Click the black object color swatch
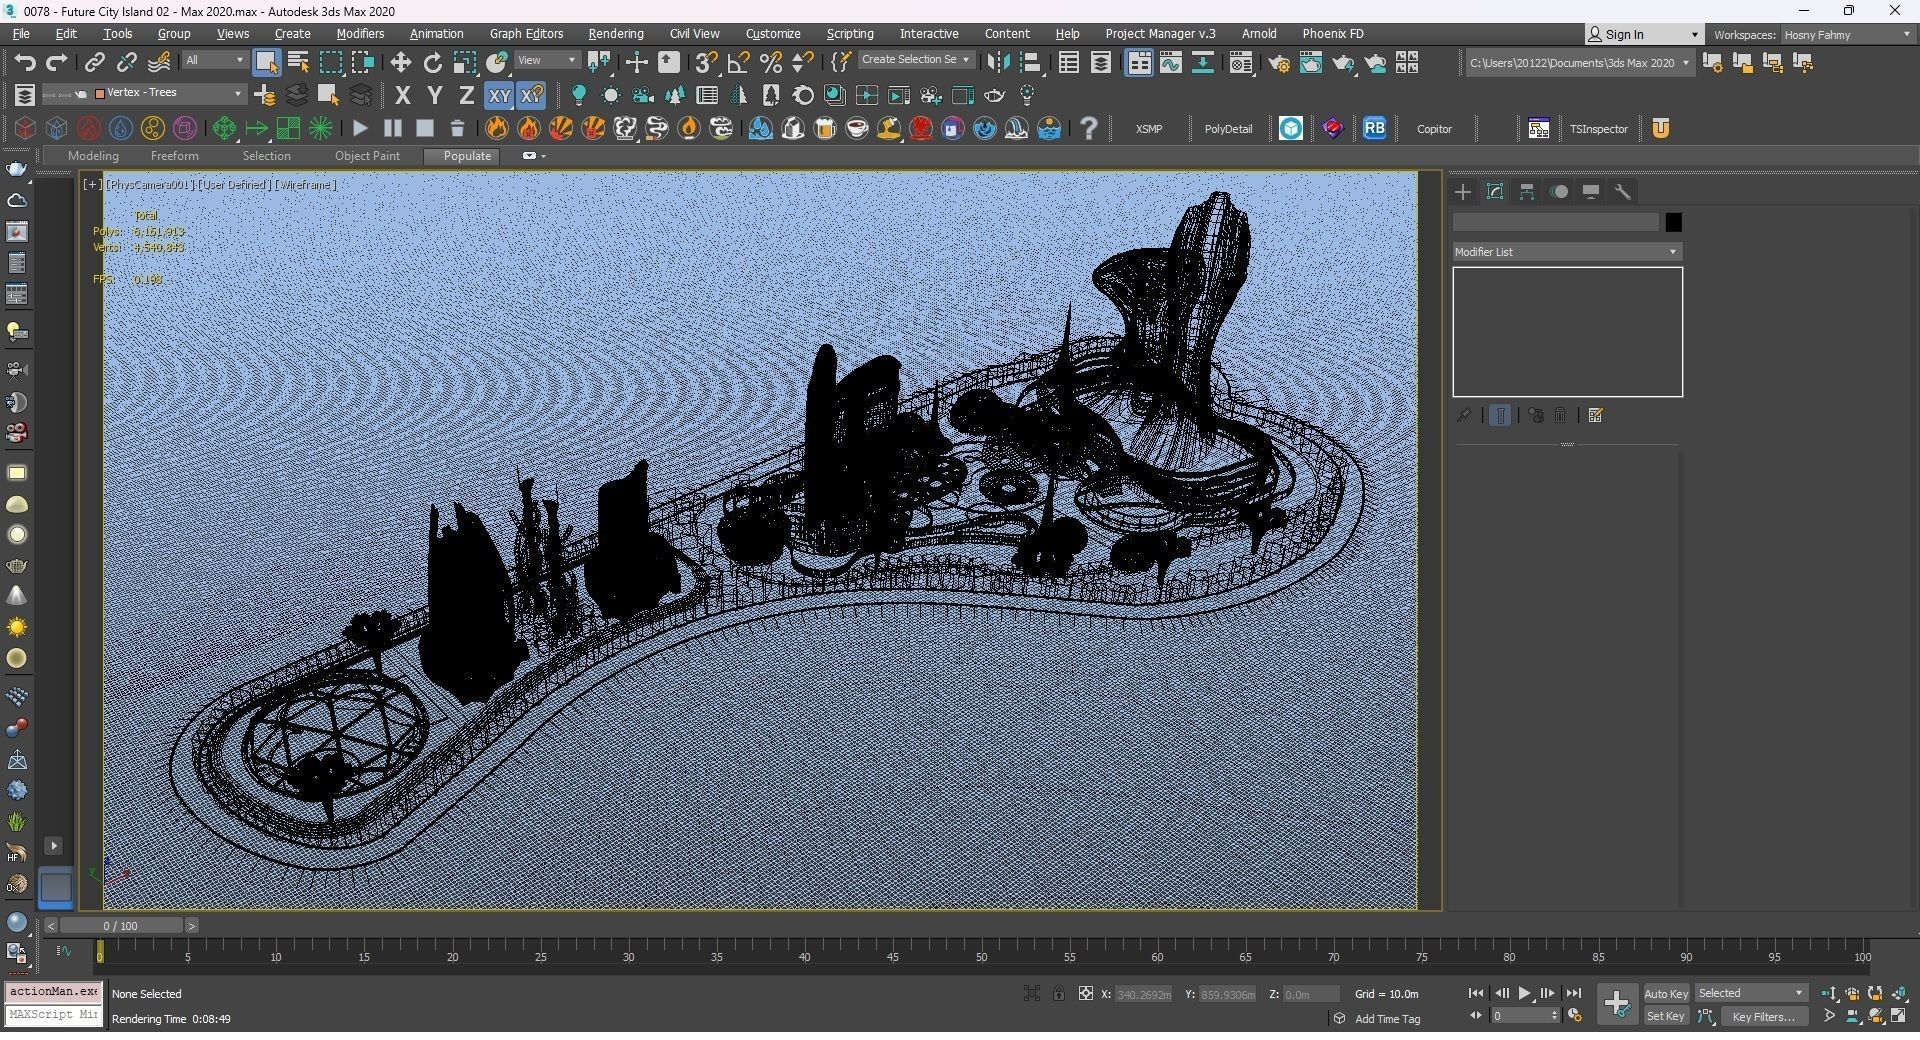1920x1040 pixels. coord(1673,222)
